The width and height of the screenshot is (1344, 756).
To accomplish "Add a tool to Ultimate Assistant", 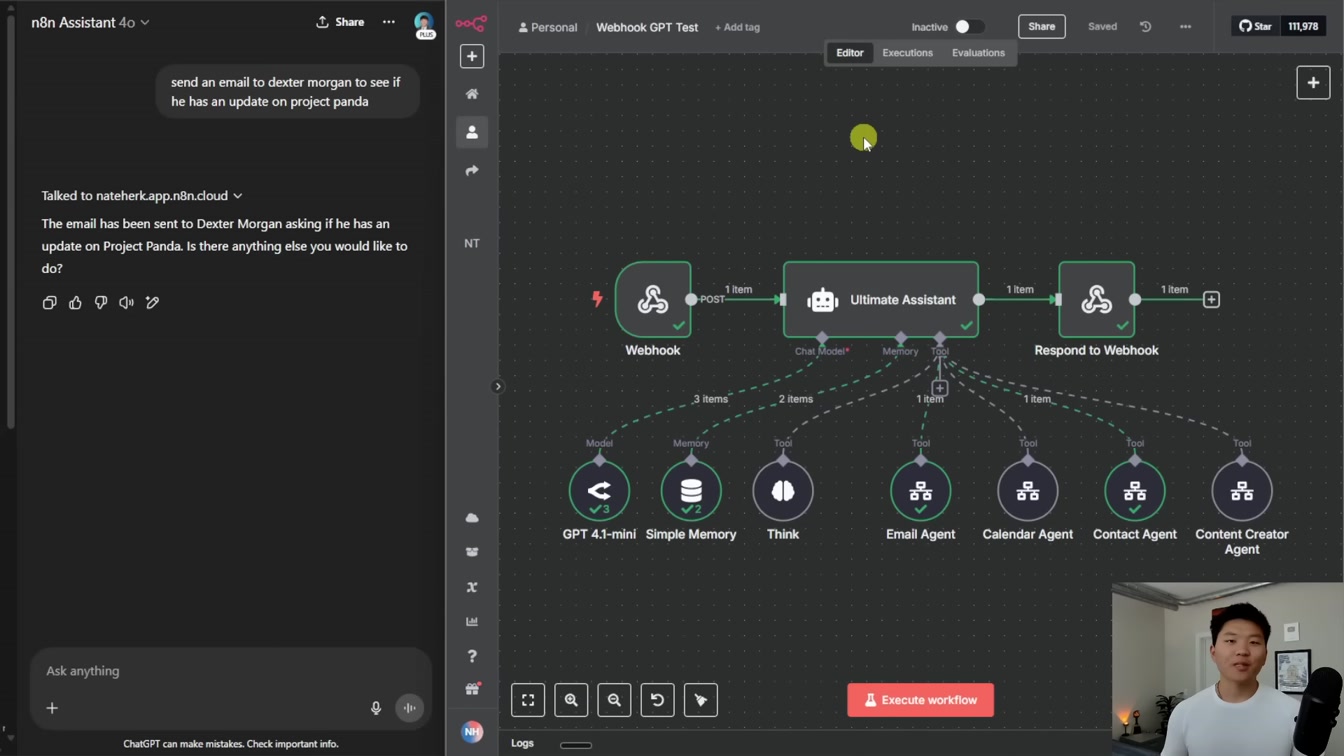I will point(940,388).
